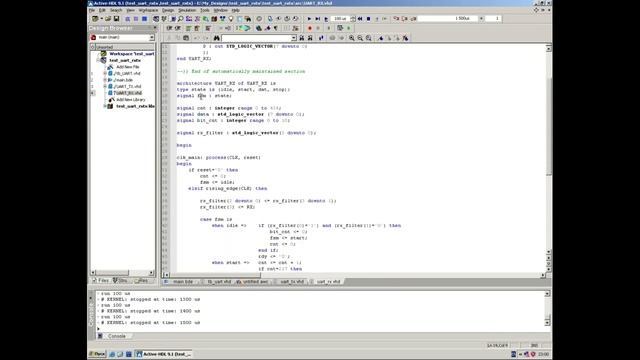Click the Run For icon
The height and width of the screenshot is (360, 640).
[326, 19]
